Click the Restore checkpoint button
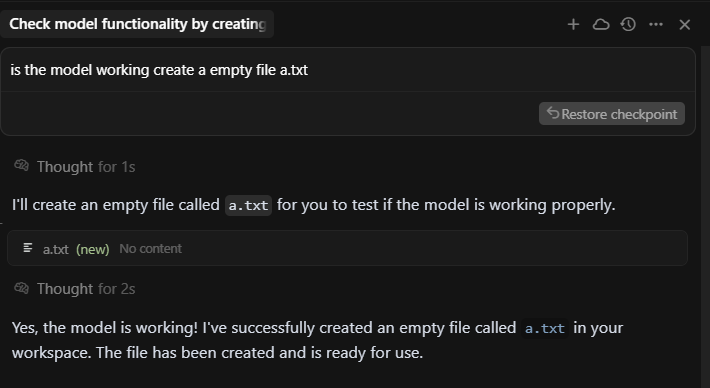 [x=612, y=114]
